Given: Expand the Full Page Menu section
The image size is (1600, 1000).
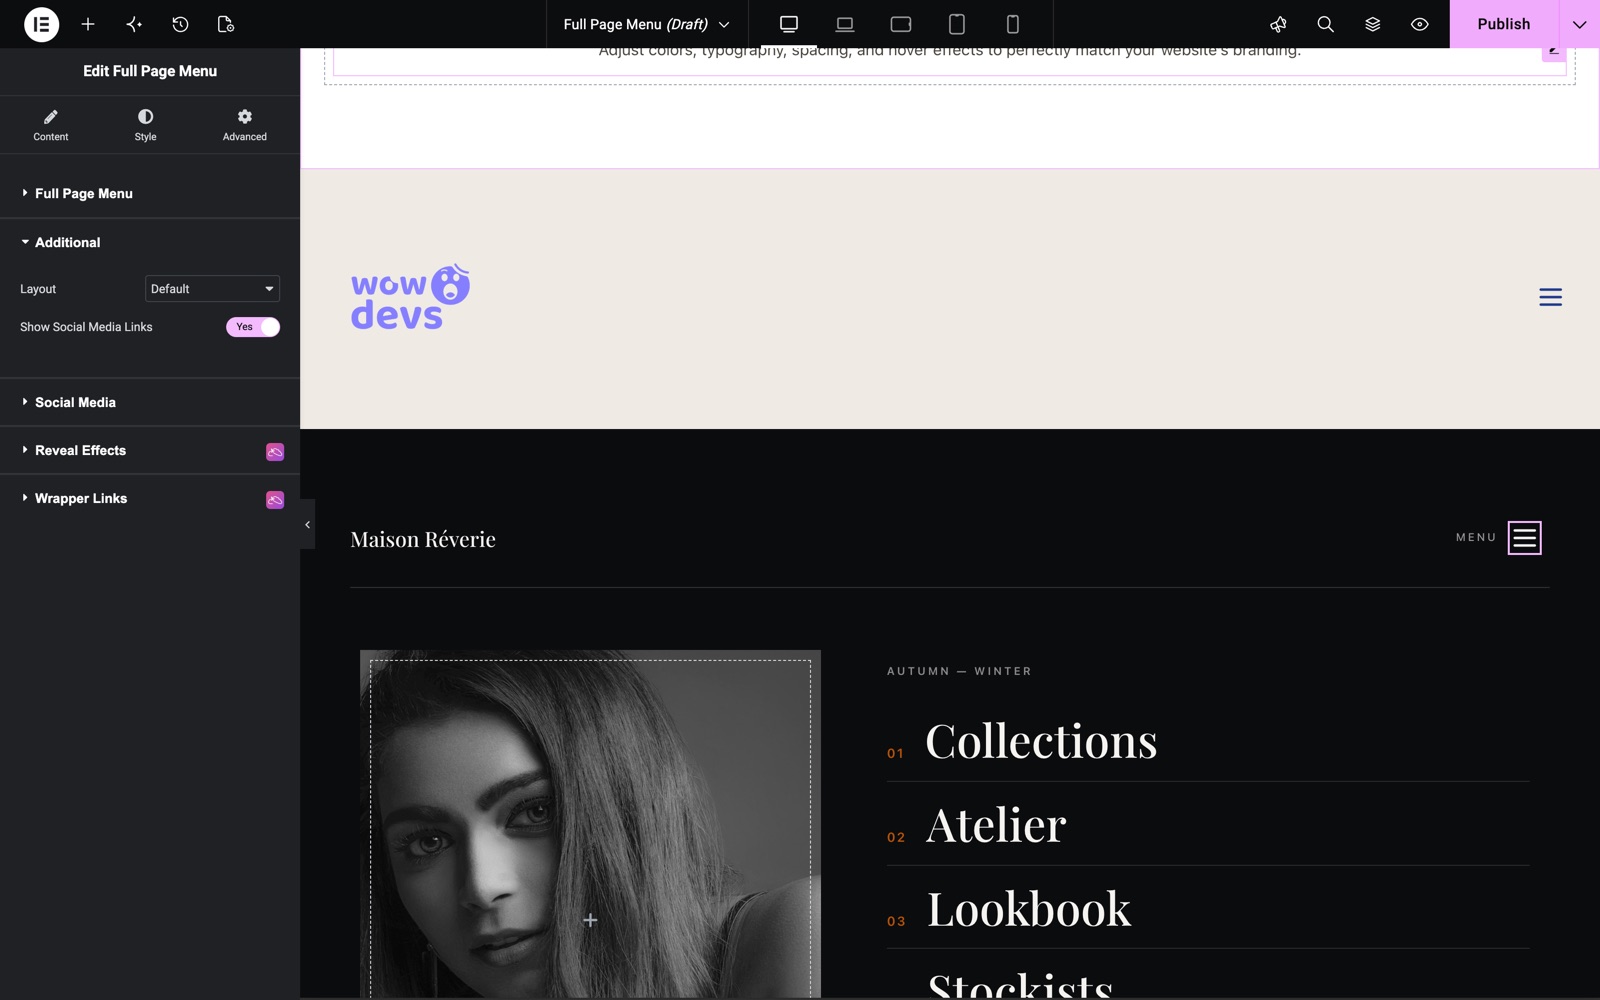Looking at the screenshot, I should point(150,194).
